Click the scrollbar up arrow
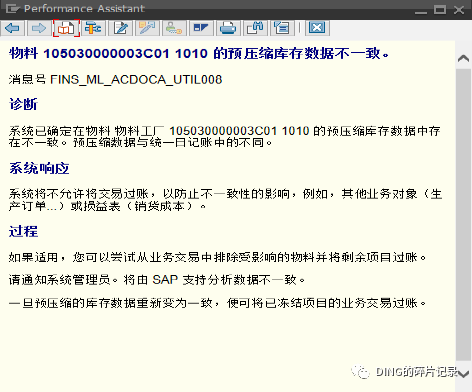Screen dimensions: 472x392 [x=463, y=58]
